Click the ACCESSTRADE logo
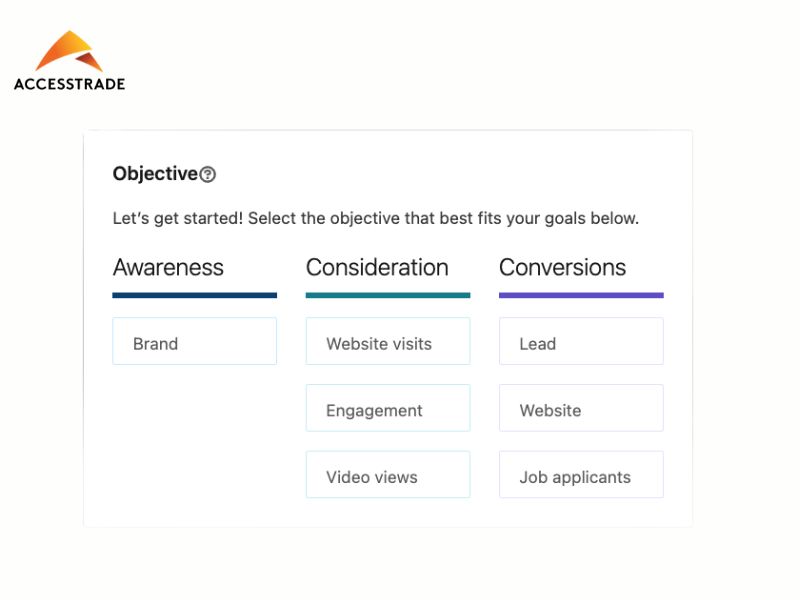The height and width of the screenshot is (600, 800). tap(69, 61)
